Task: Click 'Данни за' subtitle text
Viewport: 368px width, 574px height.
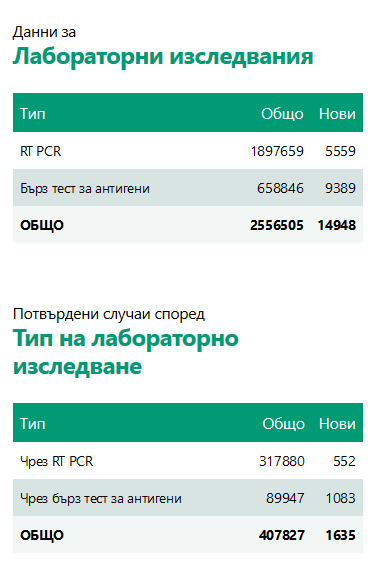Action: tap(44, 32)
